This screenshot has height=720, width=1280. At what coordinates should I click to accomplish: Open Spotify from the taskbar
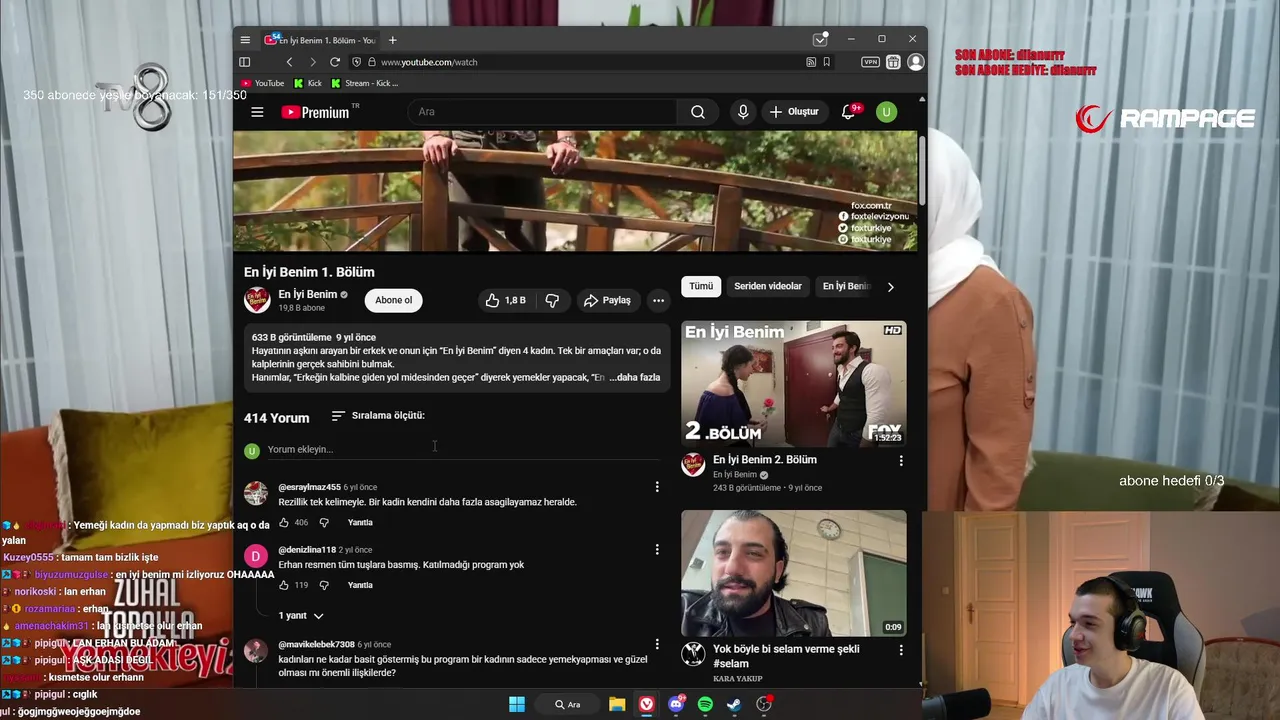(x=705, y=704)
